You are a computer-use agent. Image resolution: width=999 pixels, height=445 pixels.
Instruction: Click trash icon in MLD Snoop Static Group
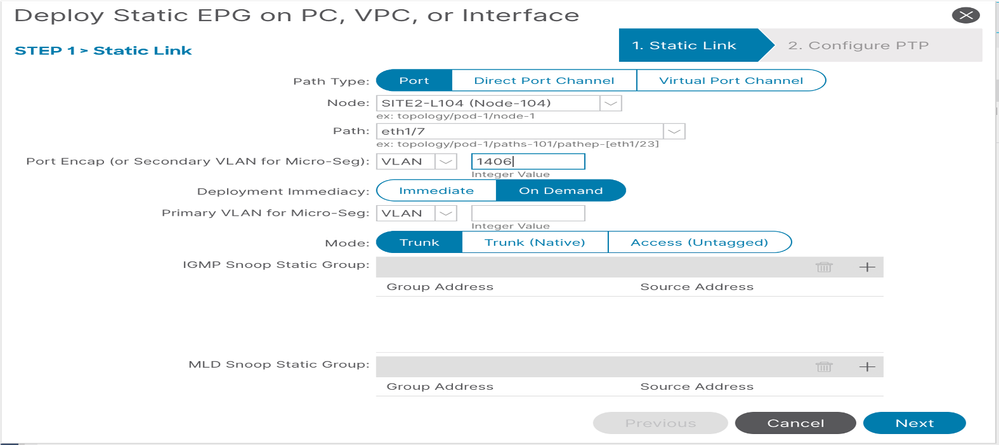[824, 367]
